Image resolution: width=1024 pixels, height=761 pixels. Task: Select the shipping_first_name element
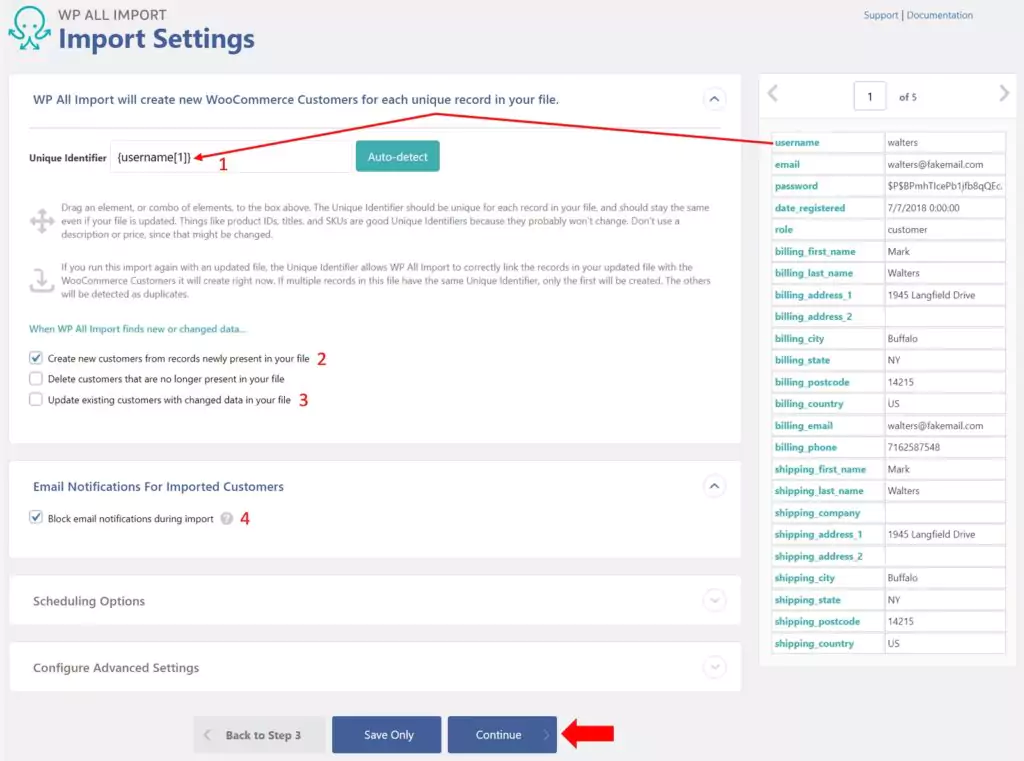(820, 469)
